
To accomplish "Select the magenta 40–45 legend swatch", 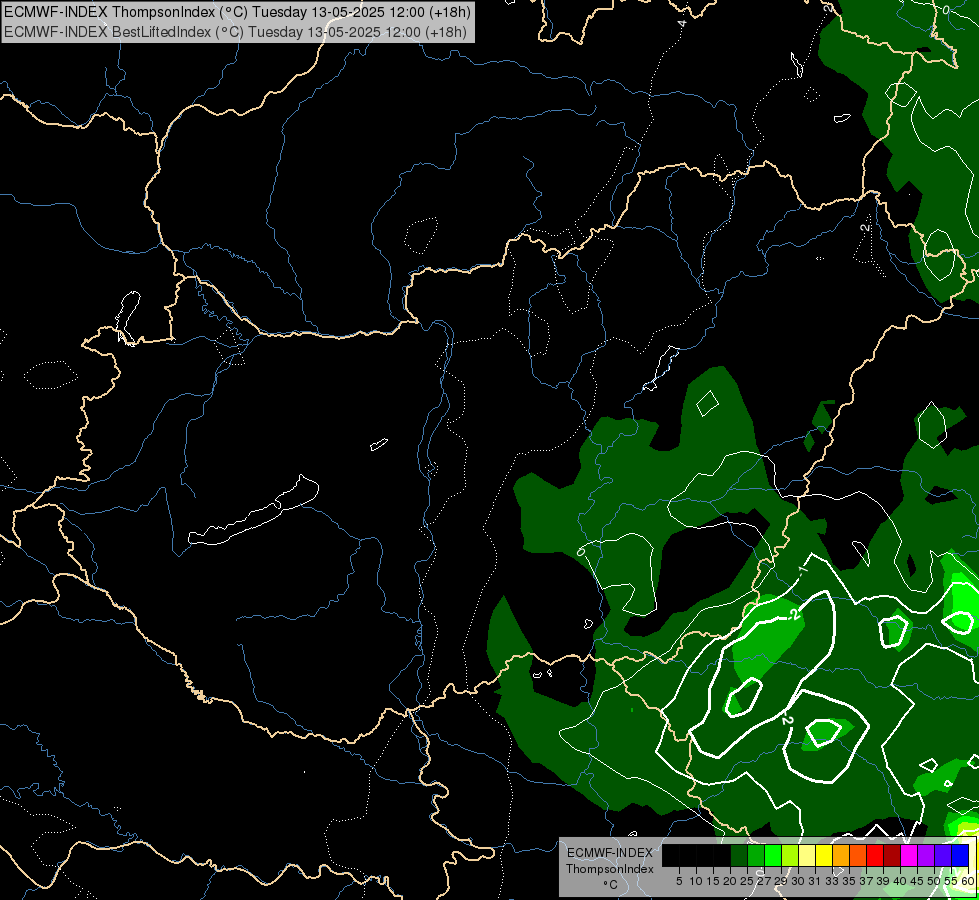I will point(910,855).
